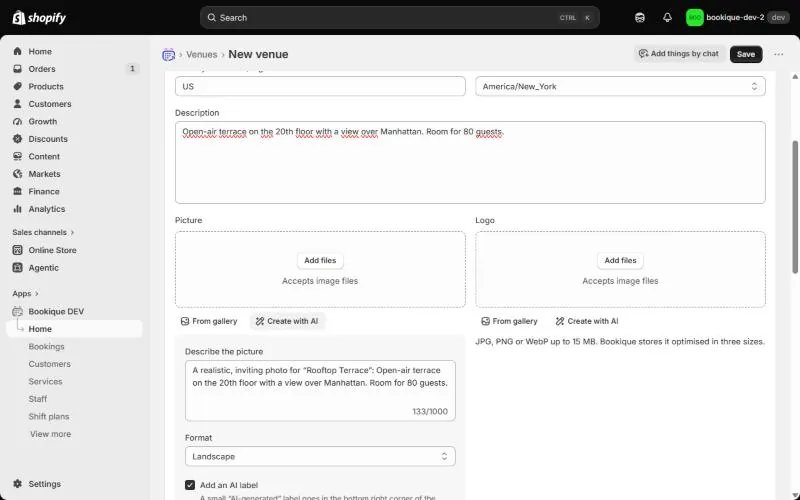This screenshot has height=500, width=800.
Task: Go back to Venues breadcrumb
Action: 202,55
